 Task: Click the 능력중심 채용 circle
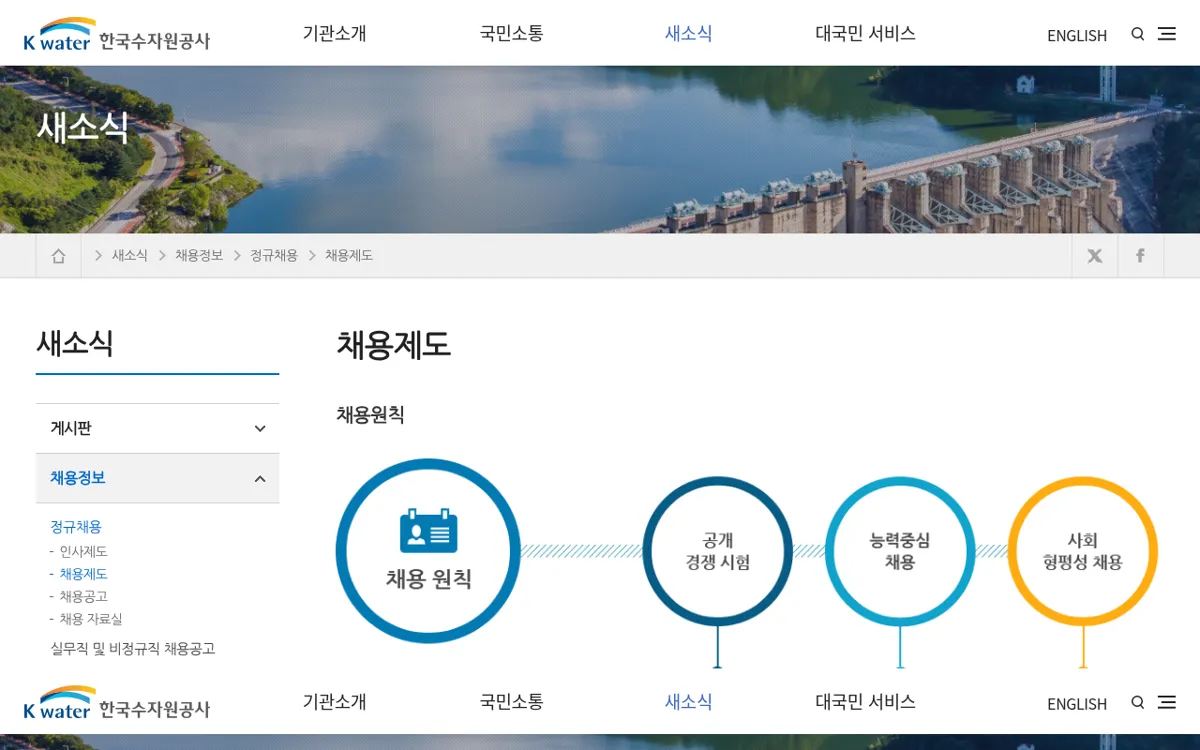(x=900, y=551)
